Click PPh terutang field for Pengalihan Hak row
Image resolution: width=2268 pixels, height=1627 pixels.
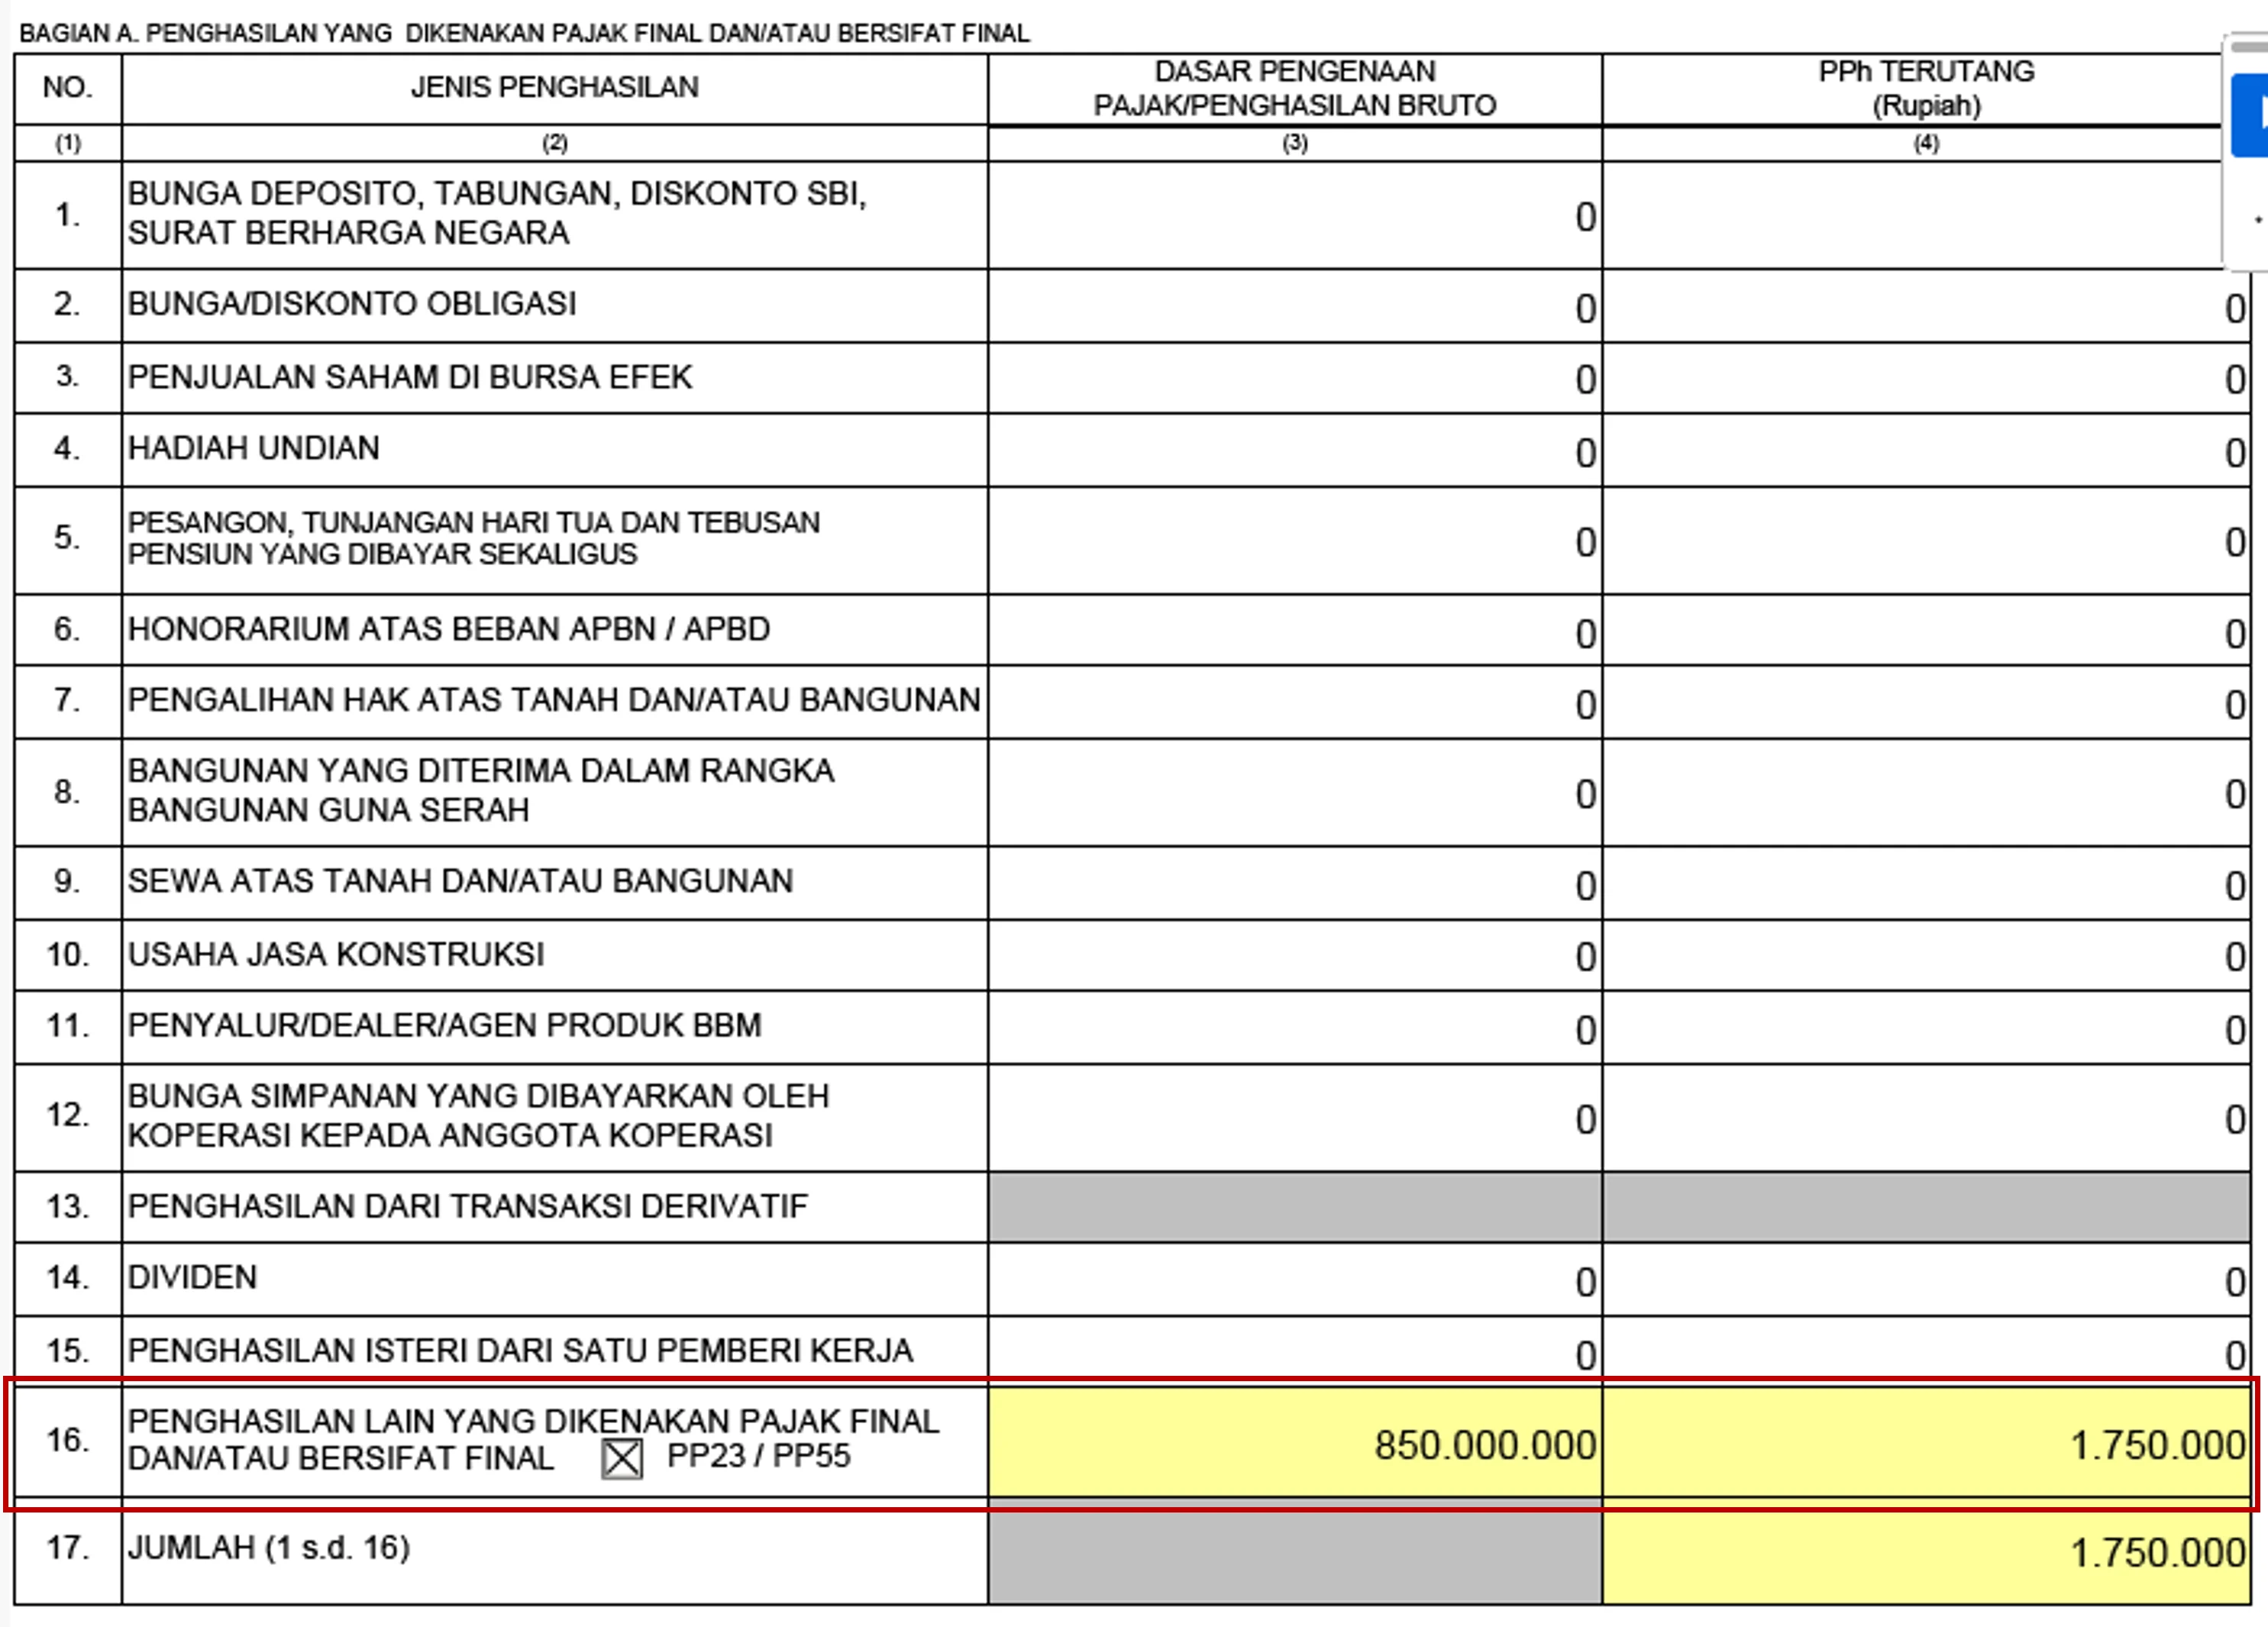(x=1926, y=703)
